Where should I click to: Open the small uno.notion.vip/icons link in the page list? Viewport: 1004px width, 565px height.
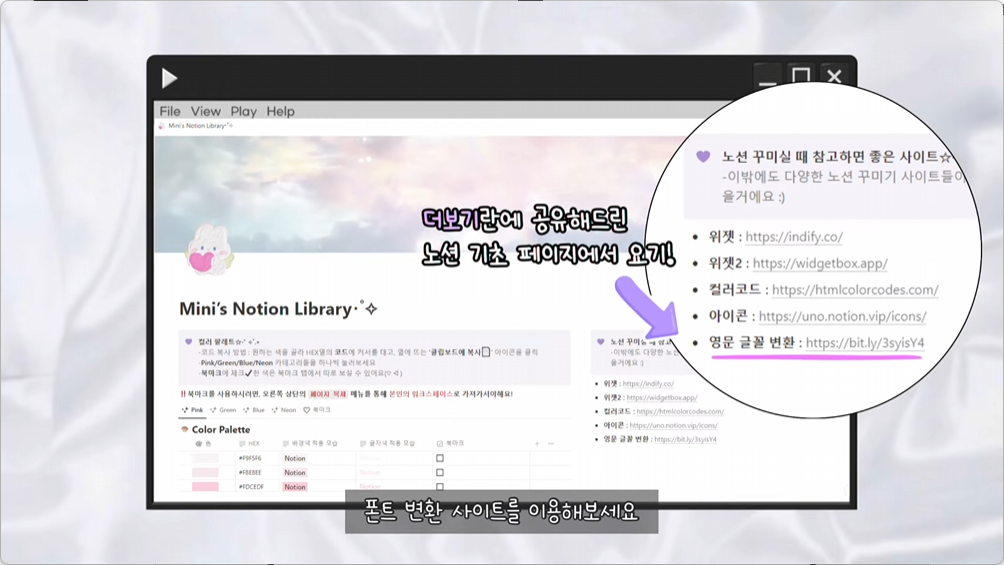(x=674, y=425)
